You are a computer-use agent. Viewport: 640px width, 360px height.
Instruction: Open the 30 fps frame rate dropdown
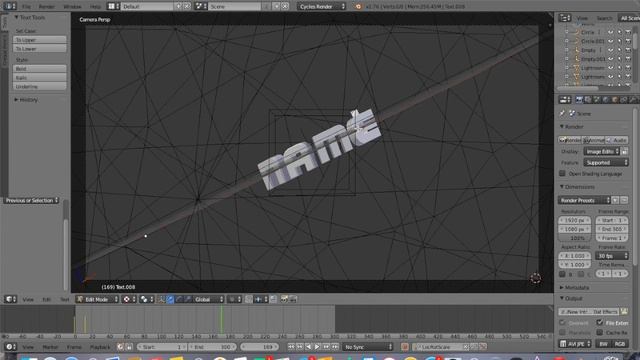click(612, 256)
